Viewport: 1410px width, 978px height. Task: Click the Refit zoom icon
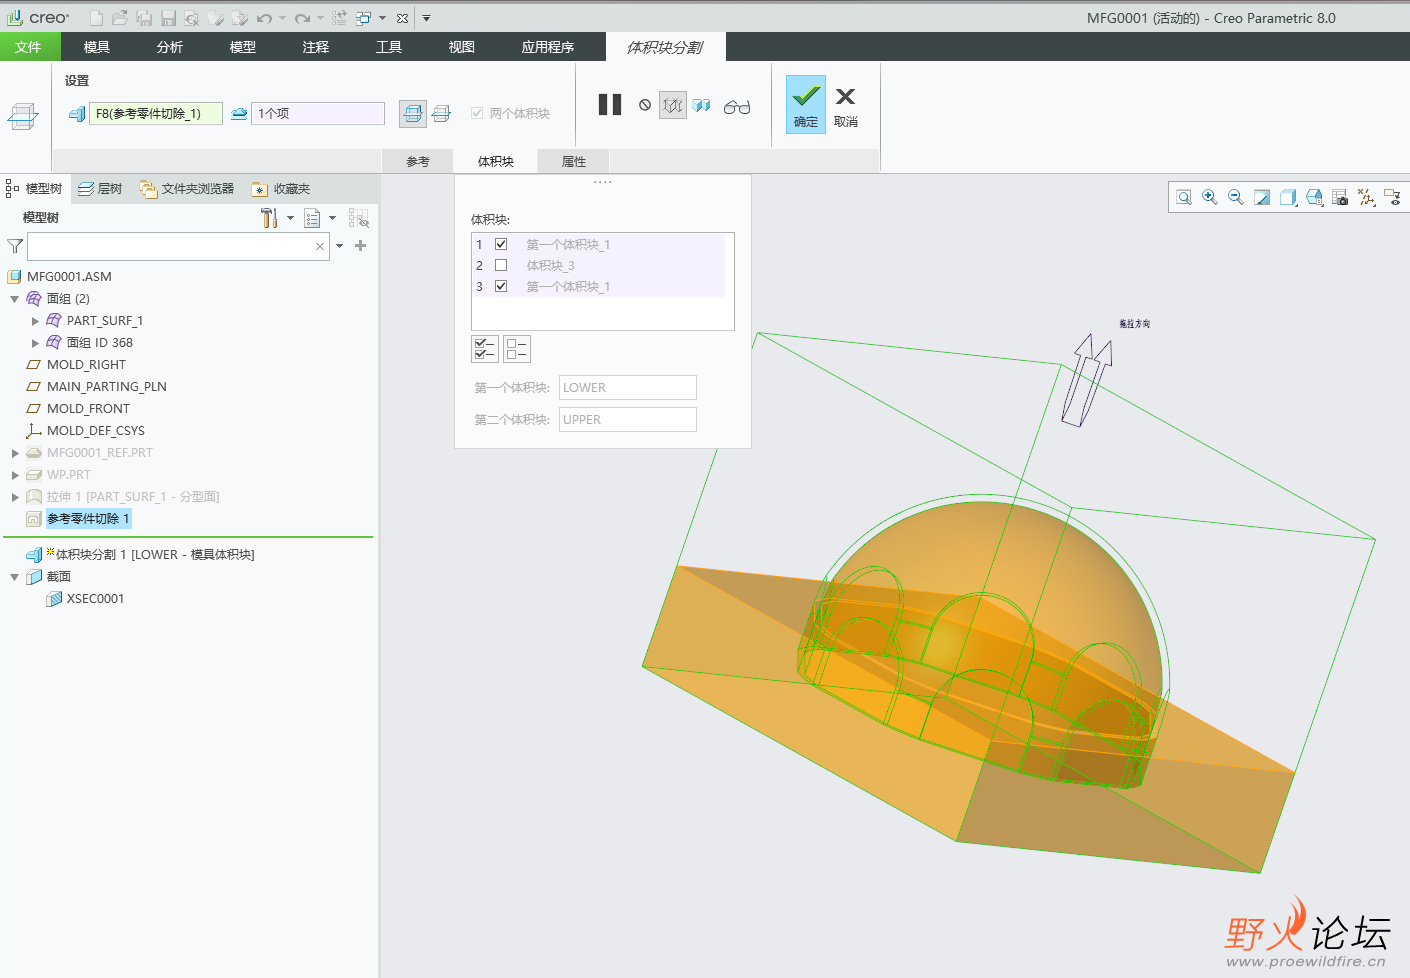tap(1184, 197)
